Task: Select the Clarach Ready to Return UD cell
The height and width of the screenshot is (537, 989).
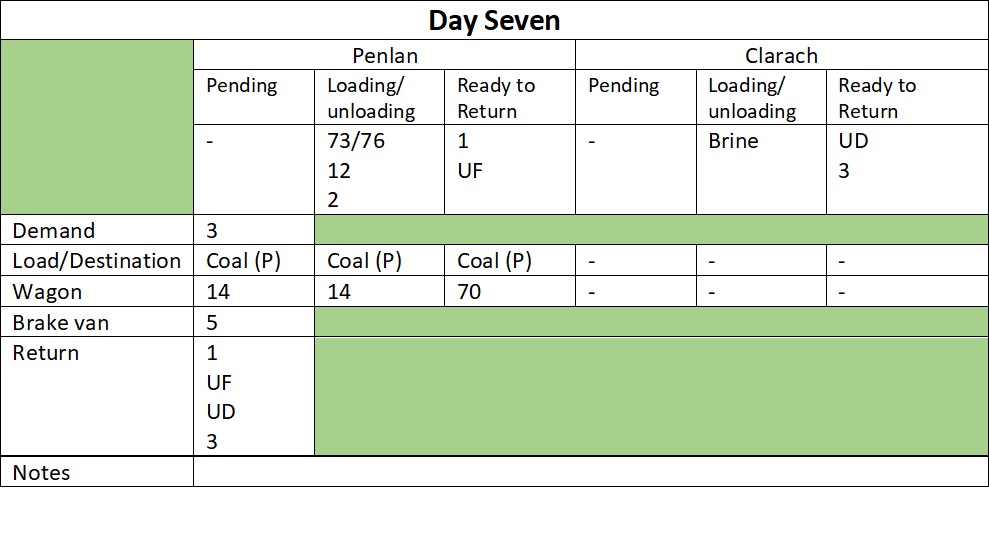Action: 907,169
